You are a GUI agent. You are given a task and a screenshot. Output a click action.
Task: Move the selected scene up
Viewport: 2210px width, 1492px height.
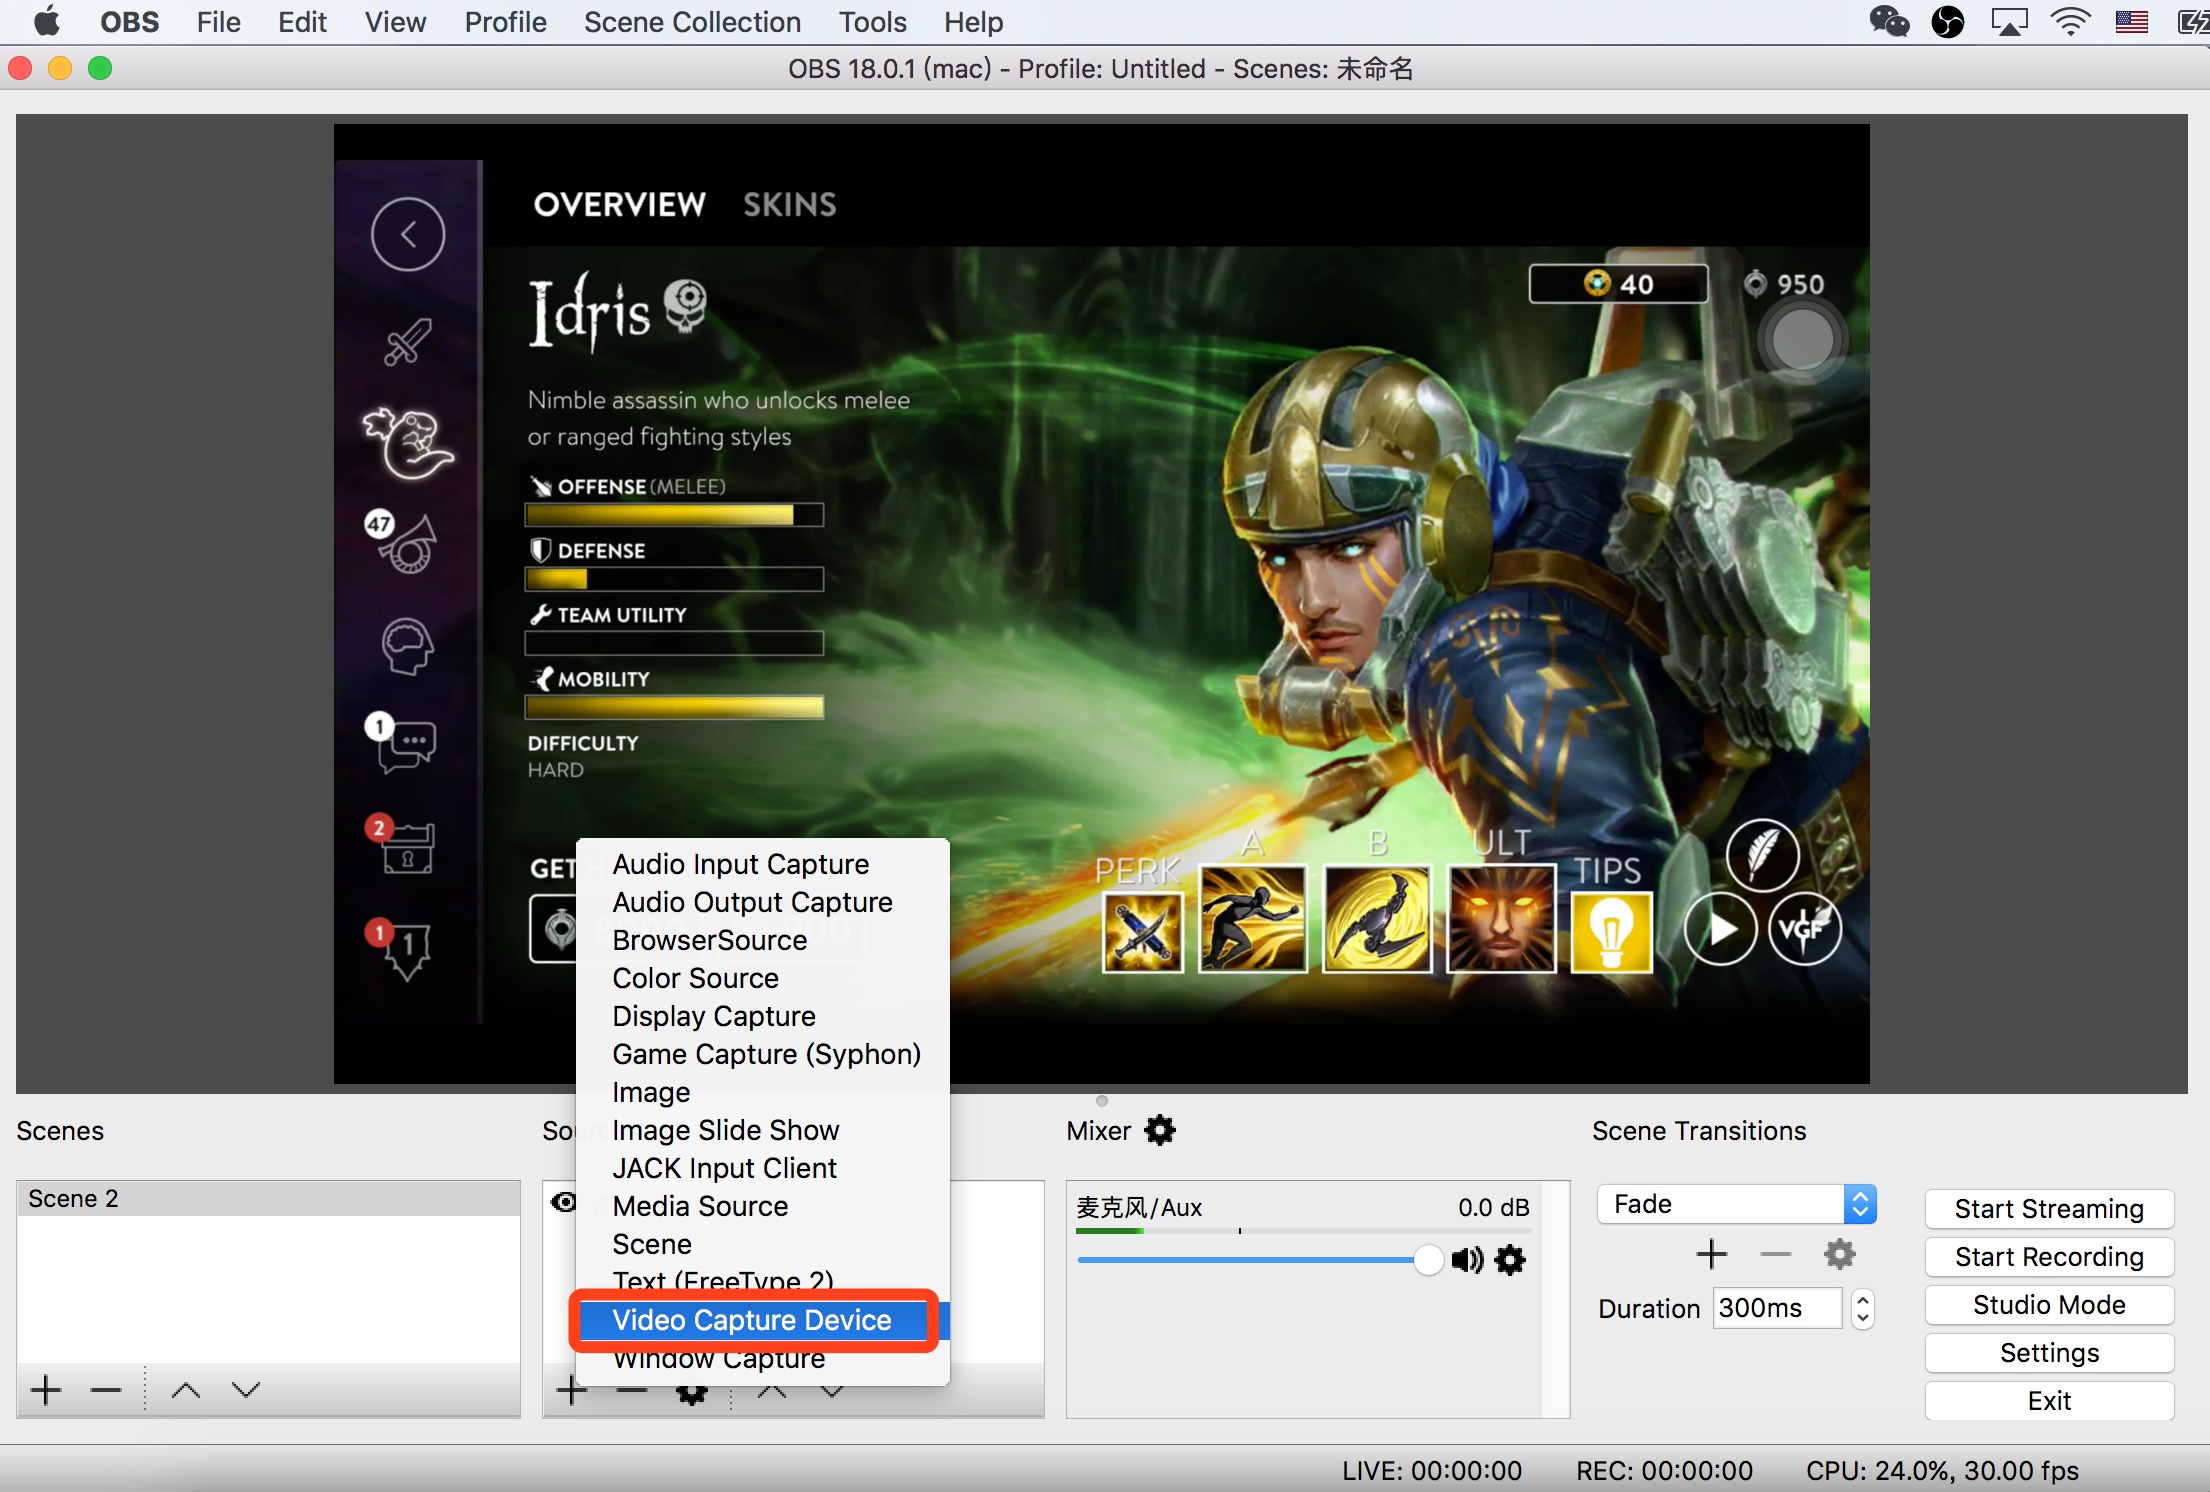[184, 1389]
